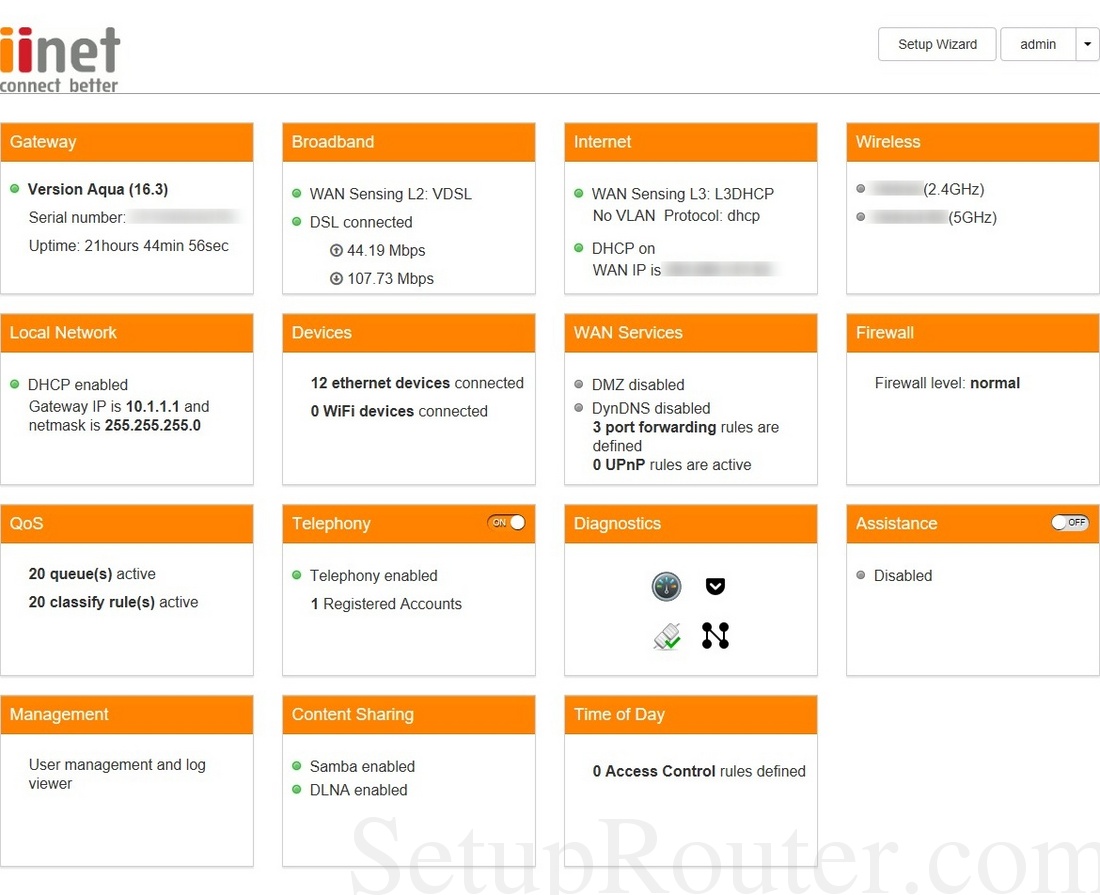Screen dimensions: 1100x895
Task: Open the cable connection check icon
Action: tap(667, 636)
